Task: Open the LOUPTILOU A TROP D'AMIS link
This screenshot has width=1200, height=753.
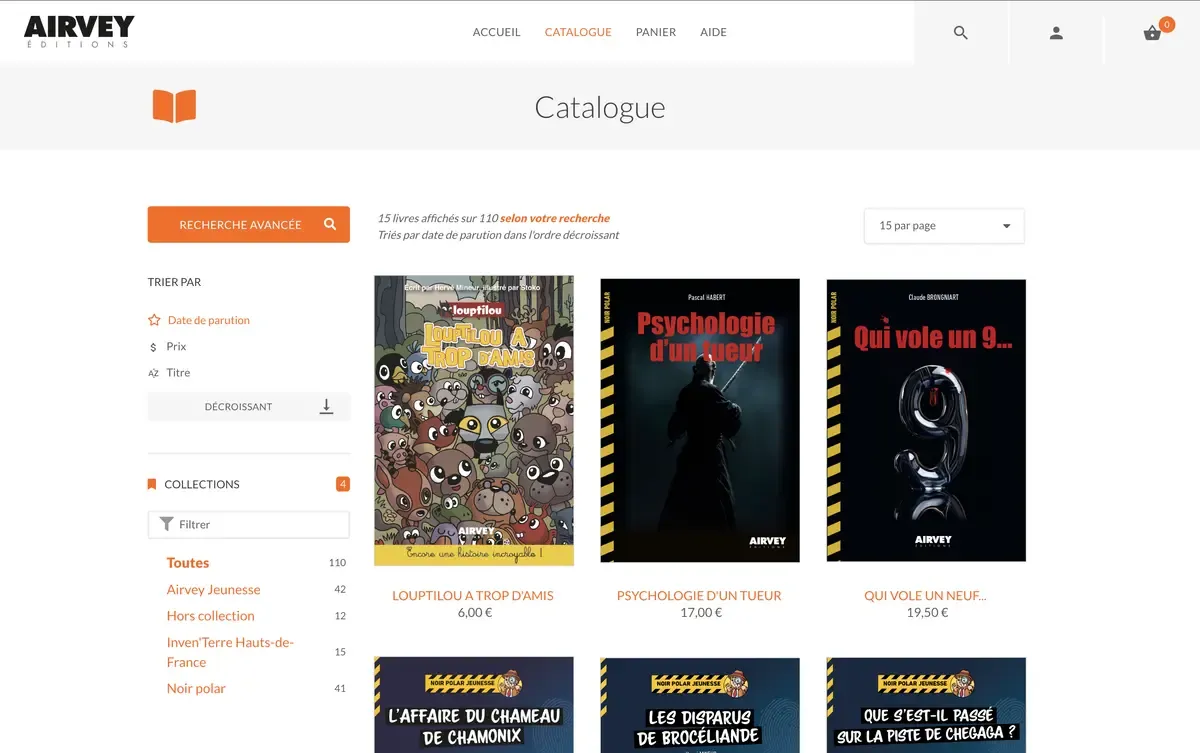Action: 473,595
